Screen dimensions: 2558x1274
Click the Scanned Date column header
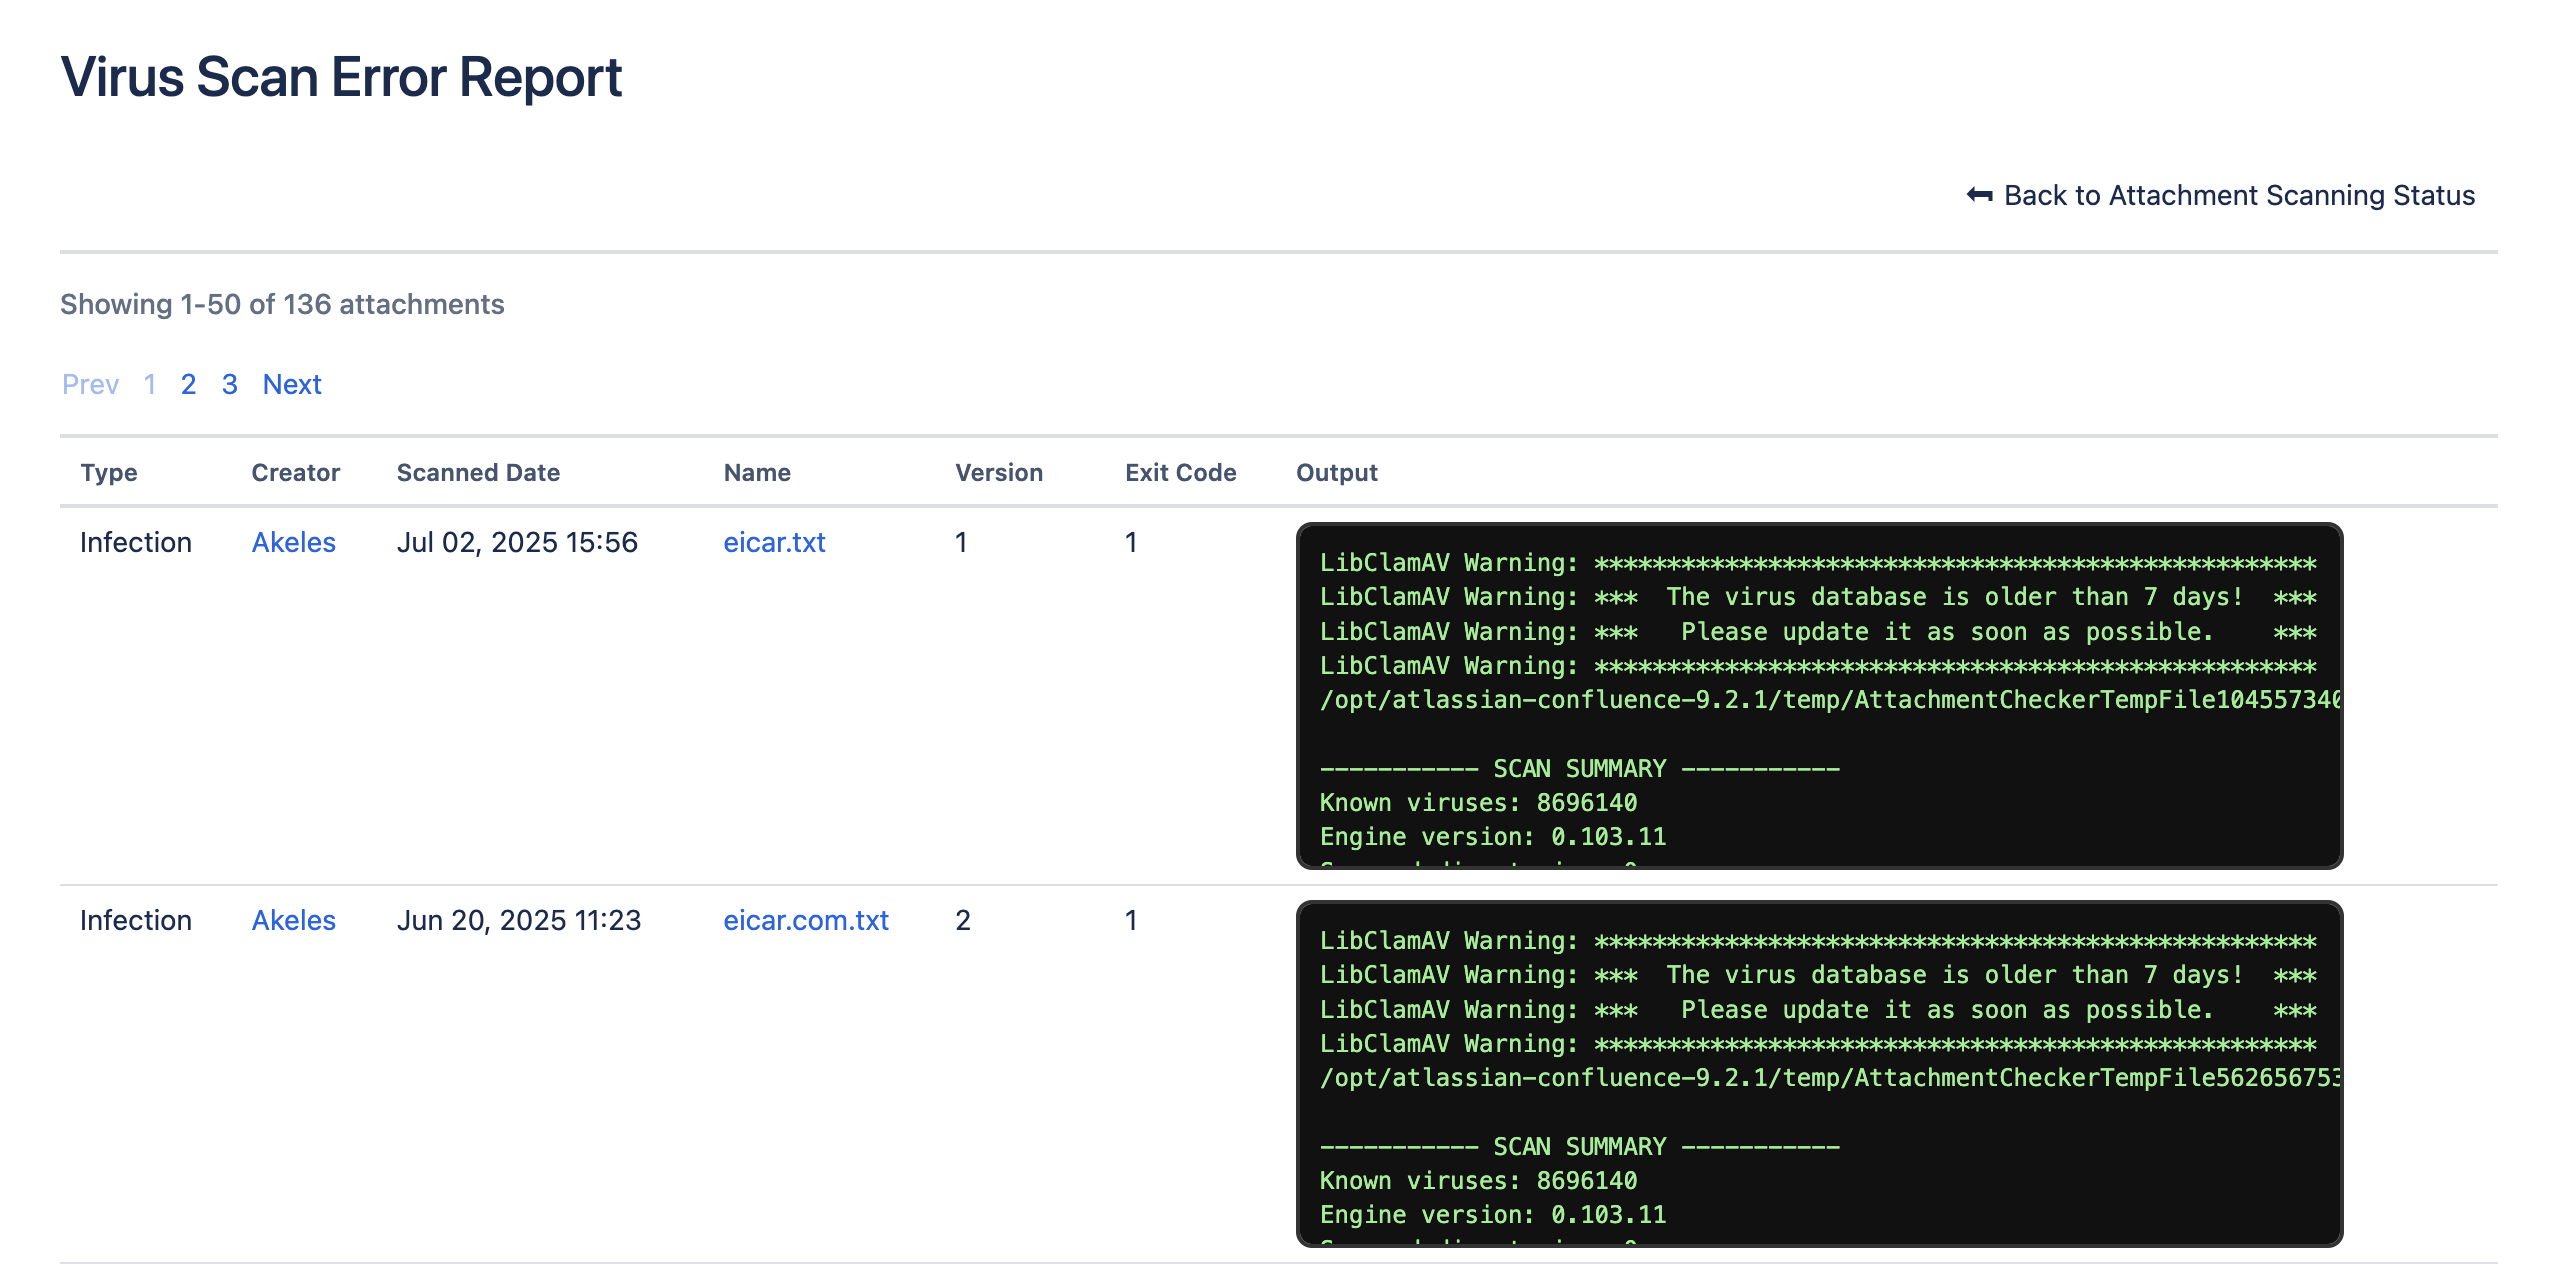point(478,472)
